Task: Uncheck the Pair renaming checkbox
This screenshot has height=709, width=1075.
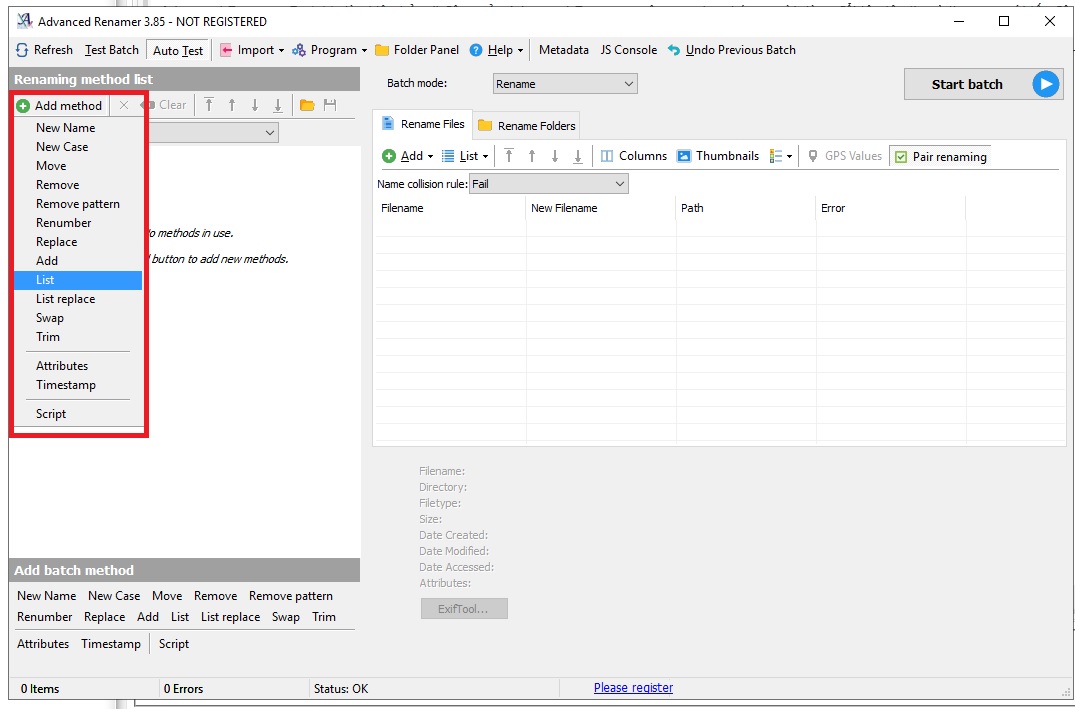Action: (x=901, y=157)
